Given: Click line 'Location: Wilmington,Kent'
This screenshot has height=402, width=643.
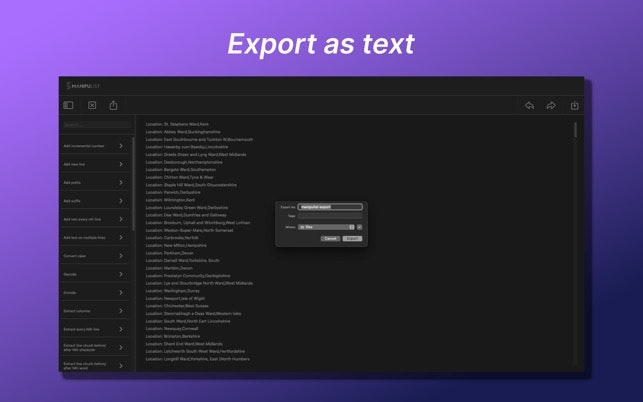Looking at the screenshot, I should 170,200.
